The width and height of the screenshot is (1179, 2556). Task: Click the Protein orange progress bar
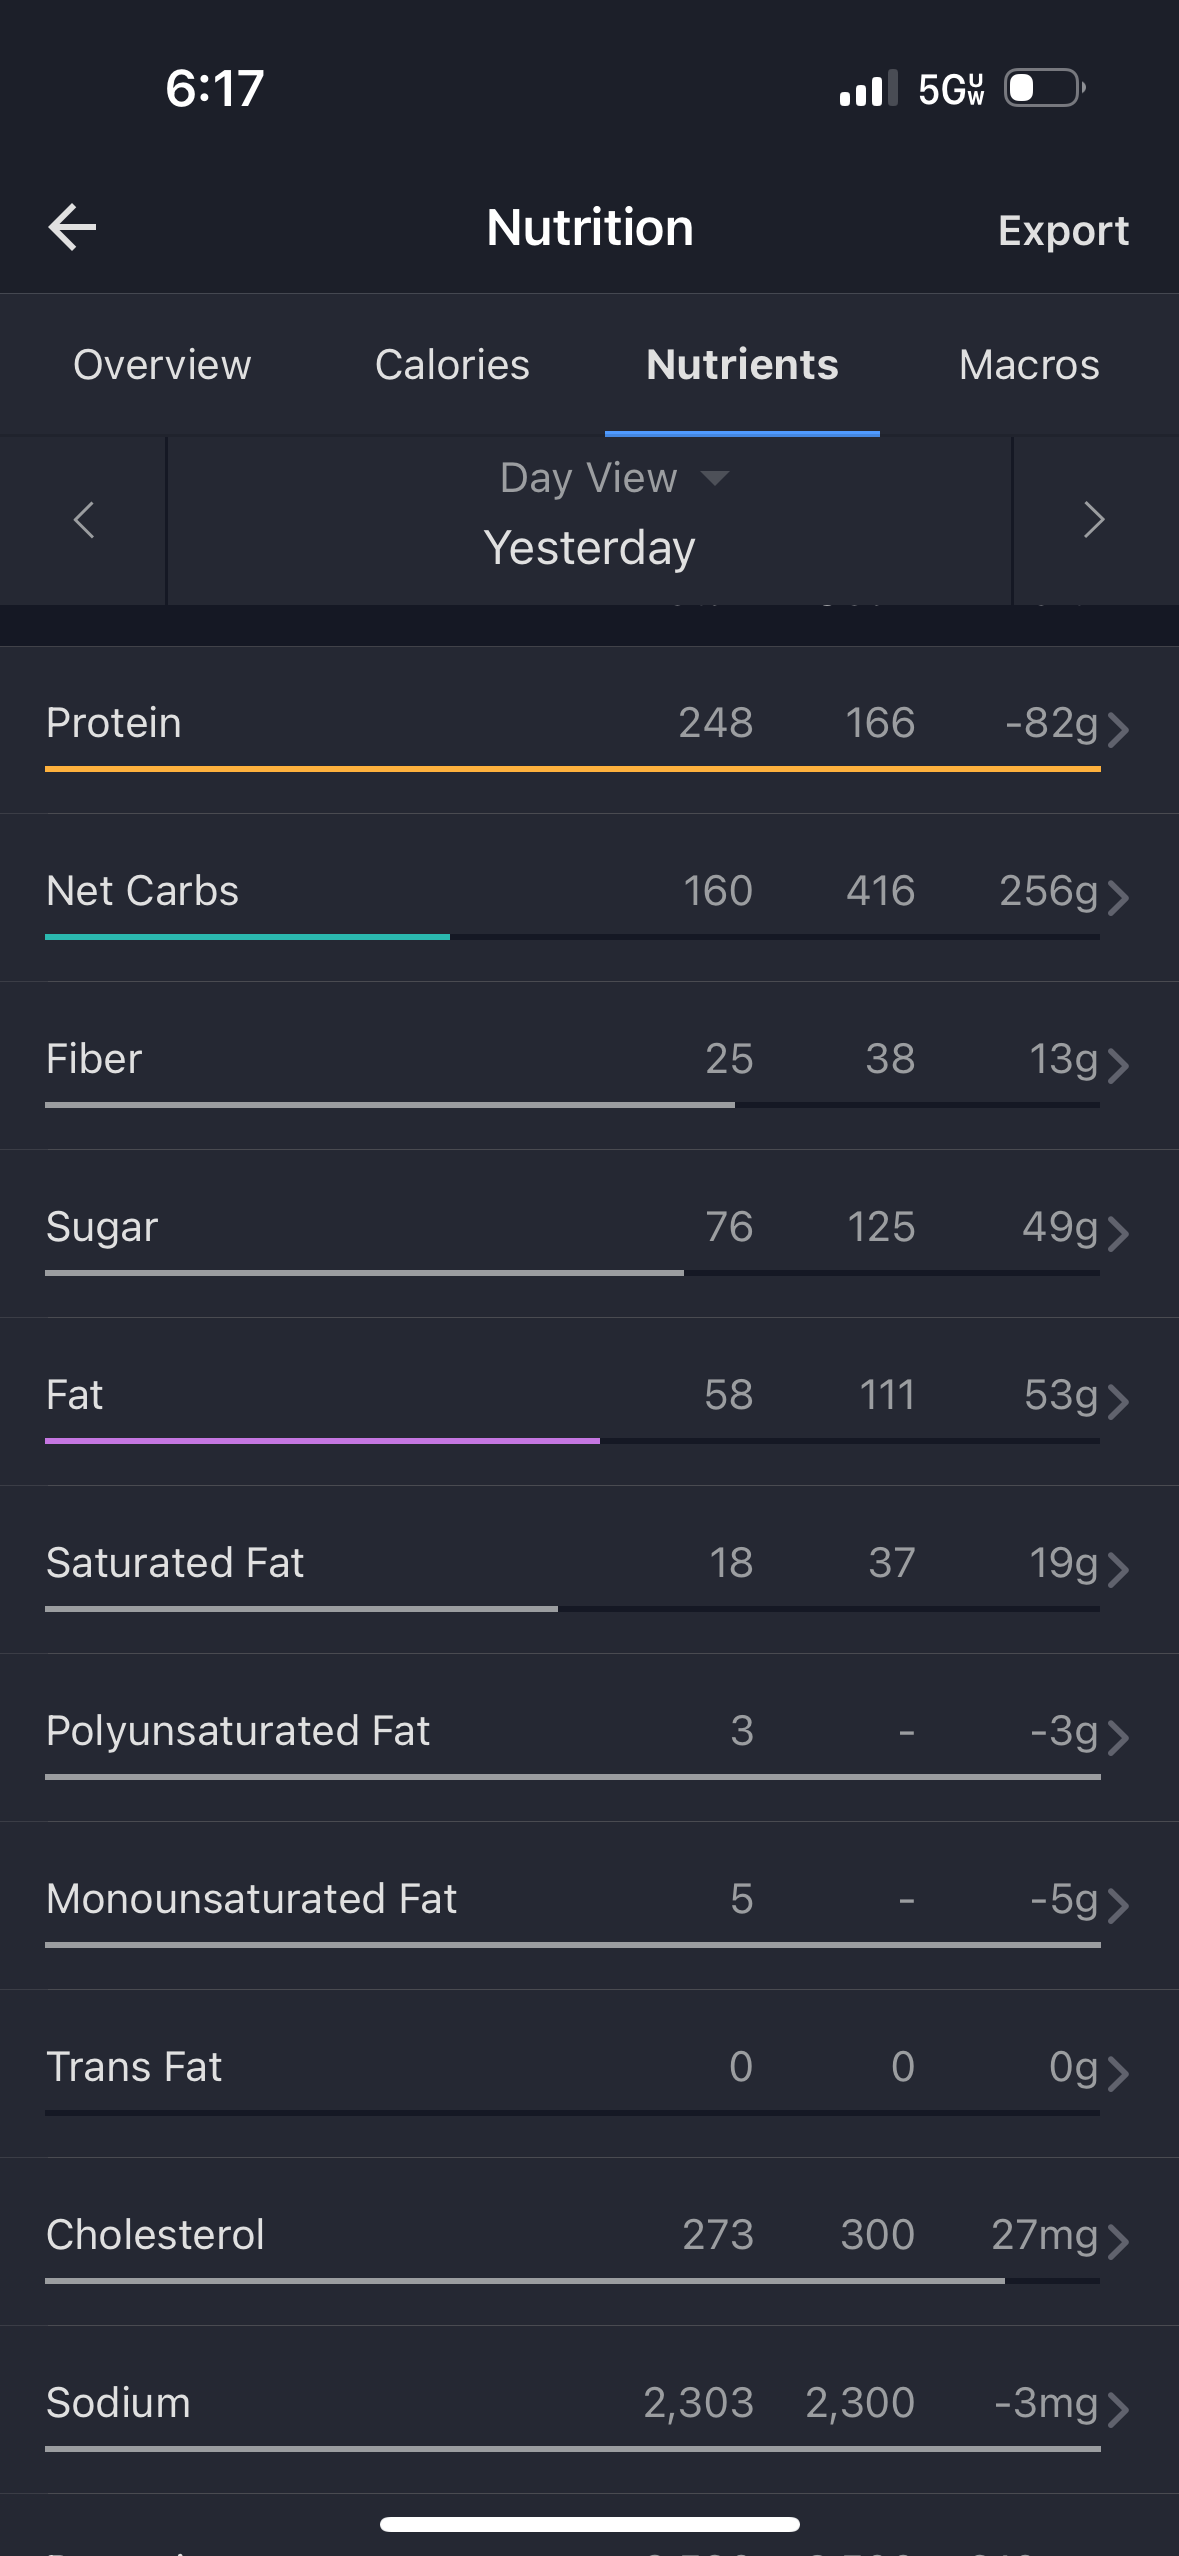[x=573, y=769]
